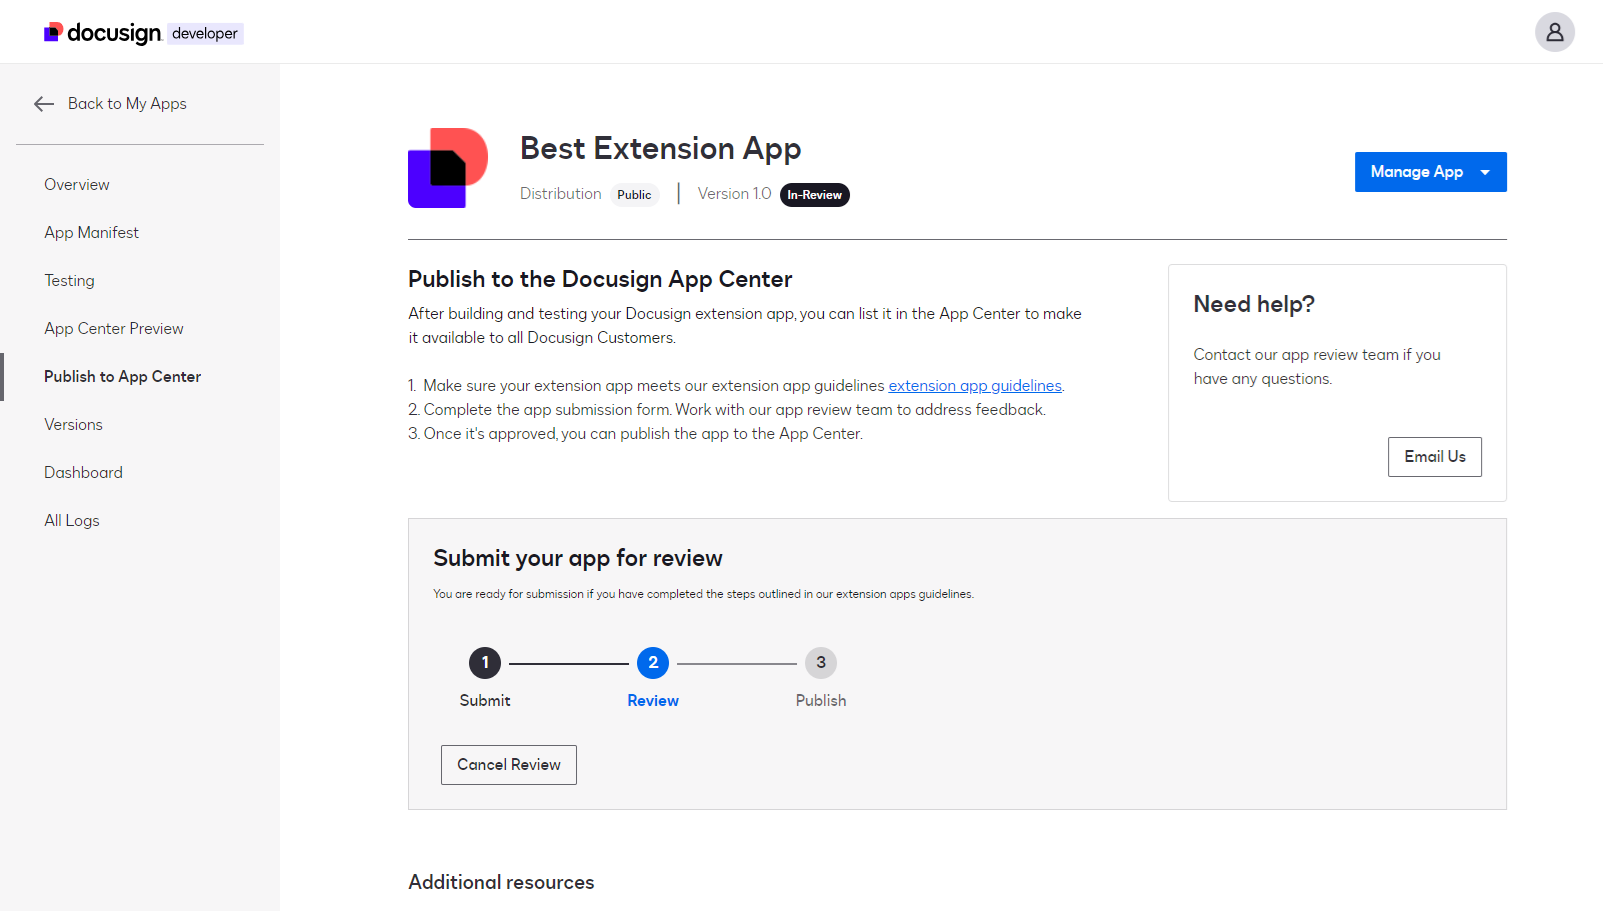Click the Submit your app for review heading
The width and height of the screenshot is (1603, 911).
point(578,558)
